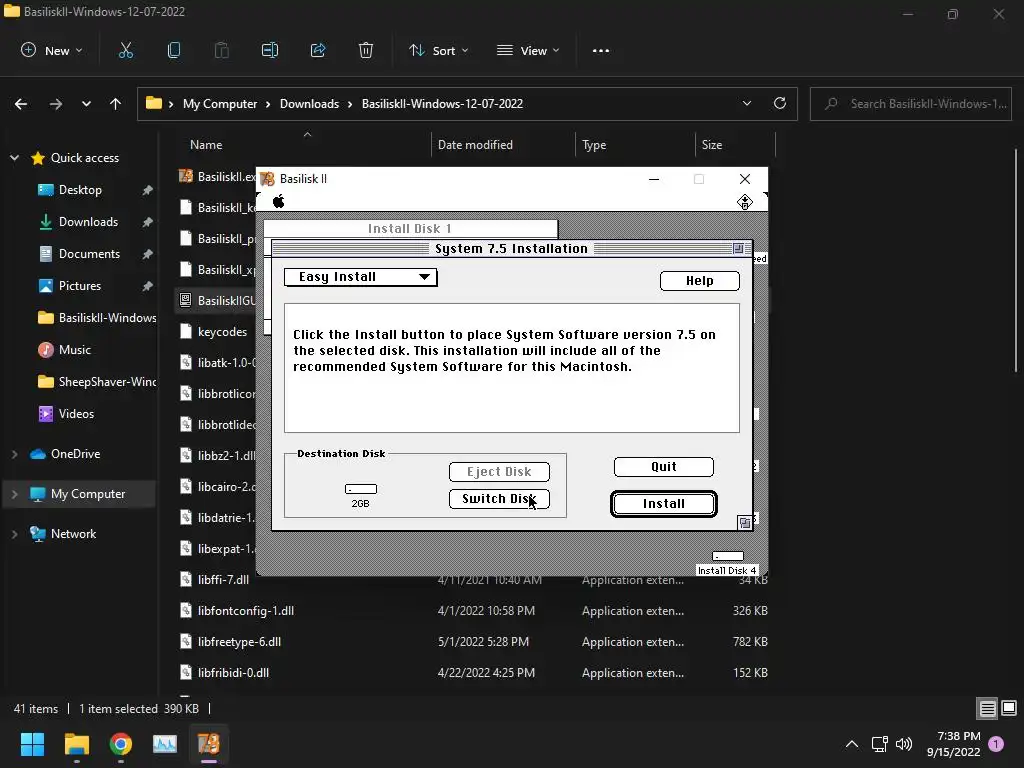This screenshot has height=768, width=1024.
Task: Click the Quit button
Action: click(664, 467)
